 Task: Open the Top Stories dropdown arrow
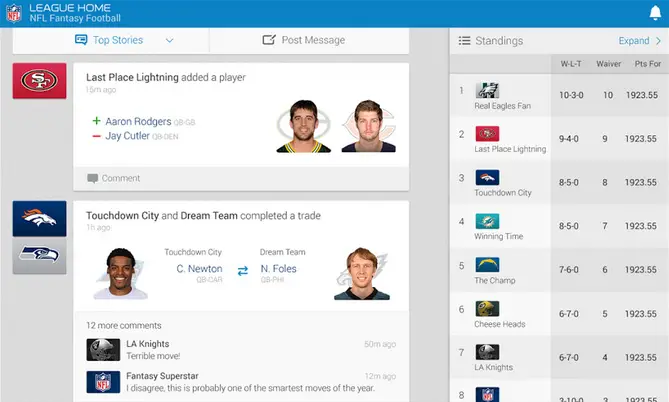point(169,41)
